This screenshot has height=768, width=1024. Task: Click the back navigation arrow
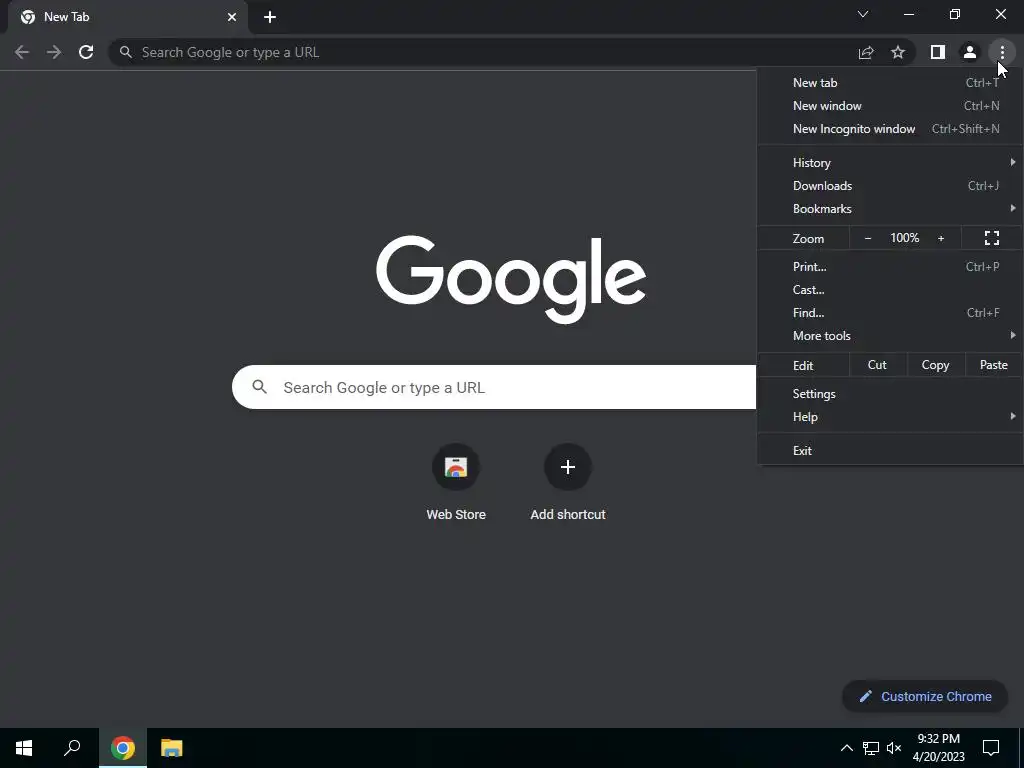point(22,52)
